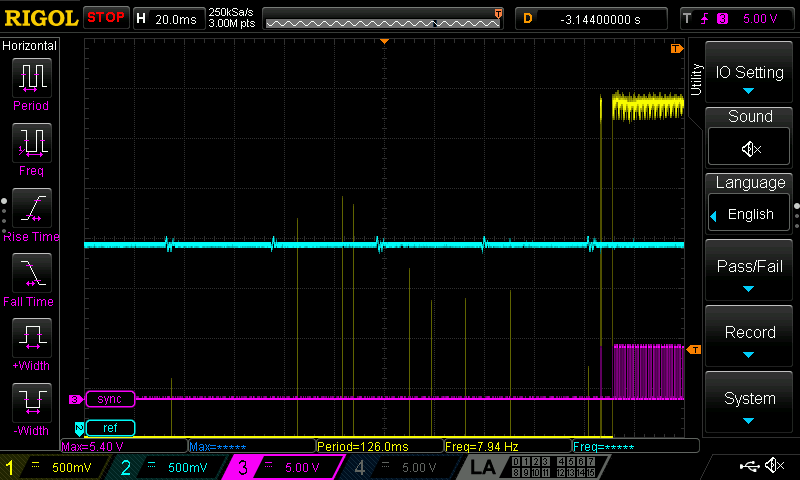Image resolution: width=800 pixels, height=480 pixels.
Task: Click the magenta sync channel label
Action: tap(109, 399)
